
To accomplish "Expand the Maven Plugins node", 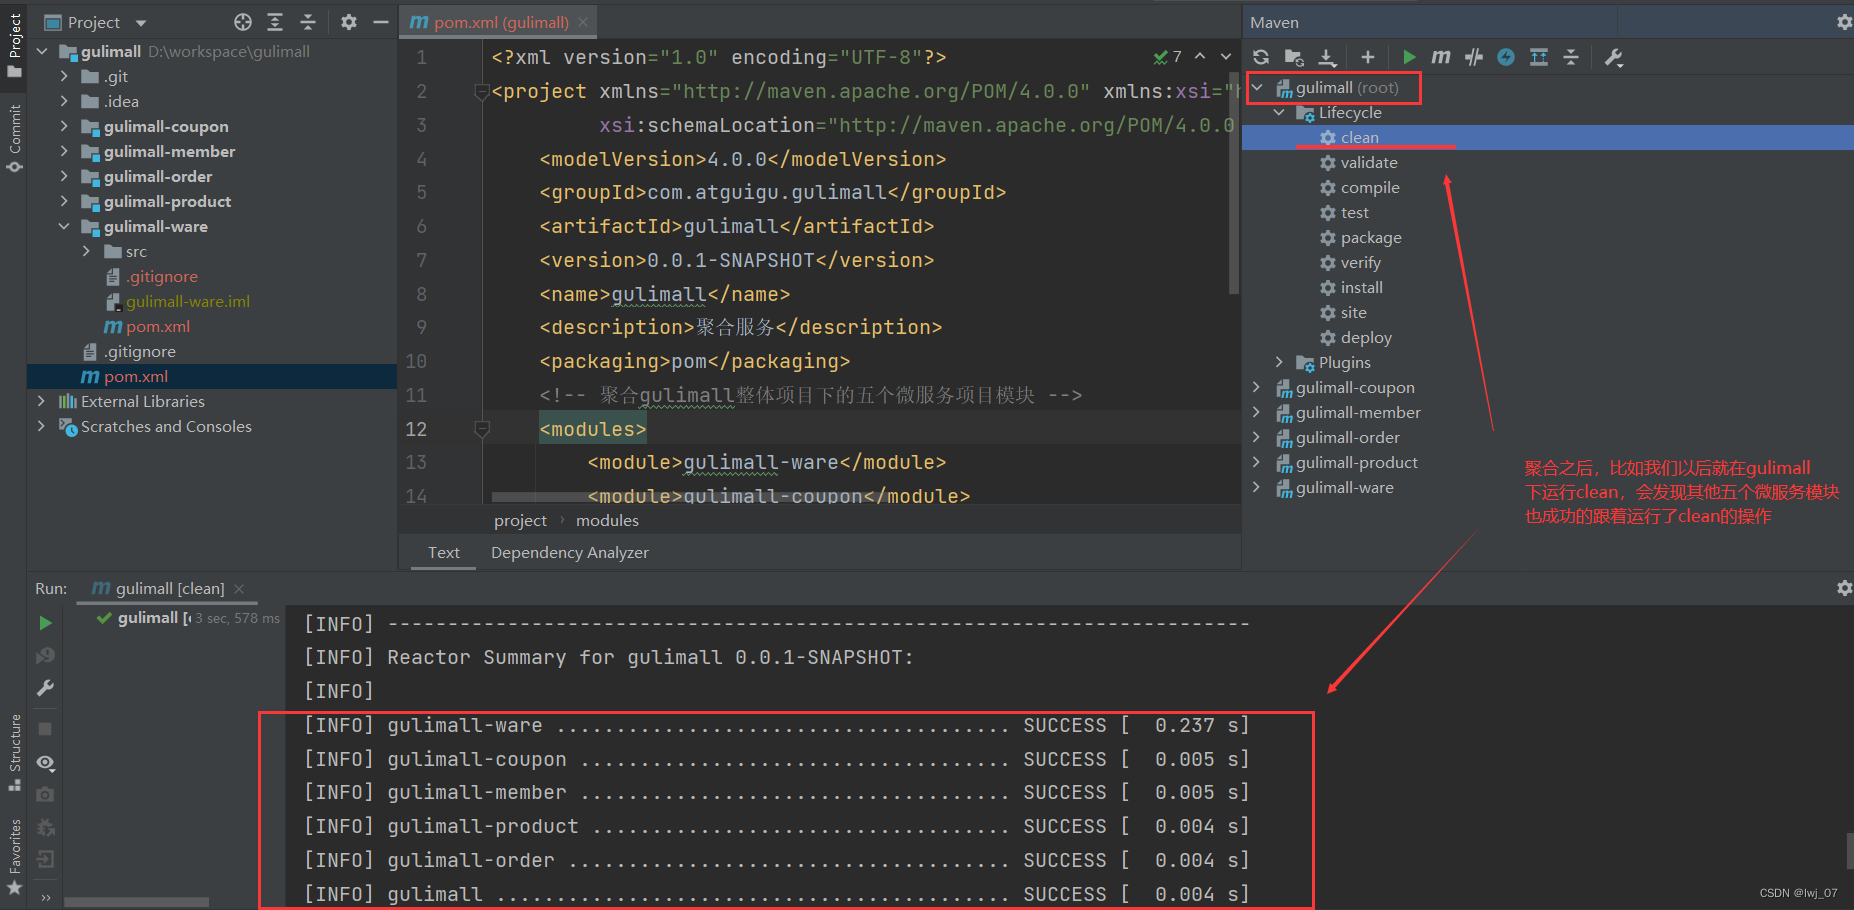I will click(x=1279, y=362).
